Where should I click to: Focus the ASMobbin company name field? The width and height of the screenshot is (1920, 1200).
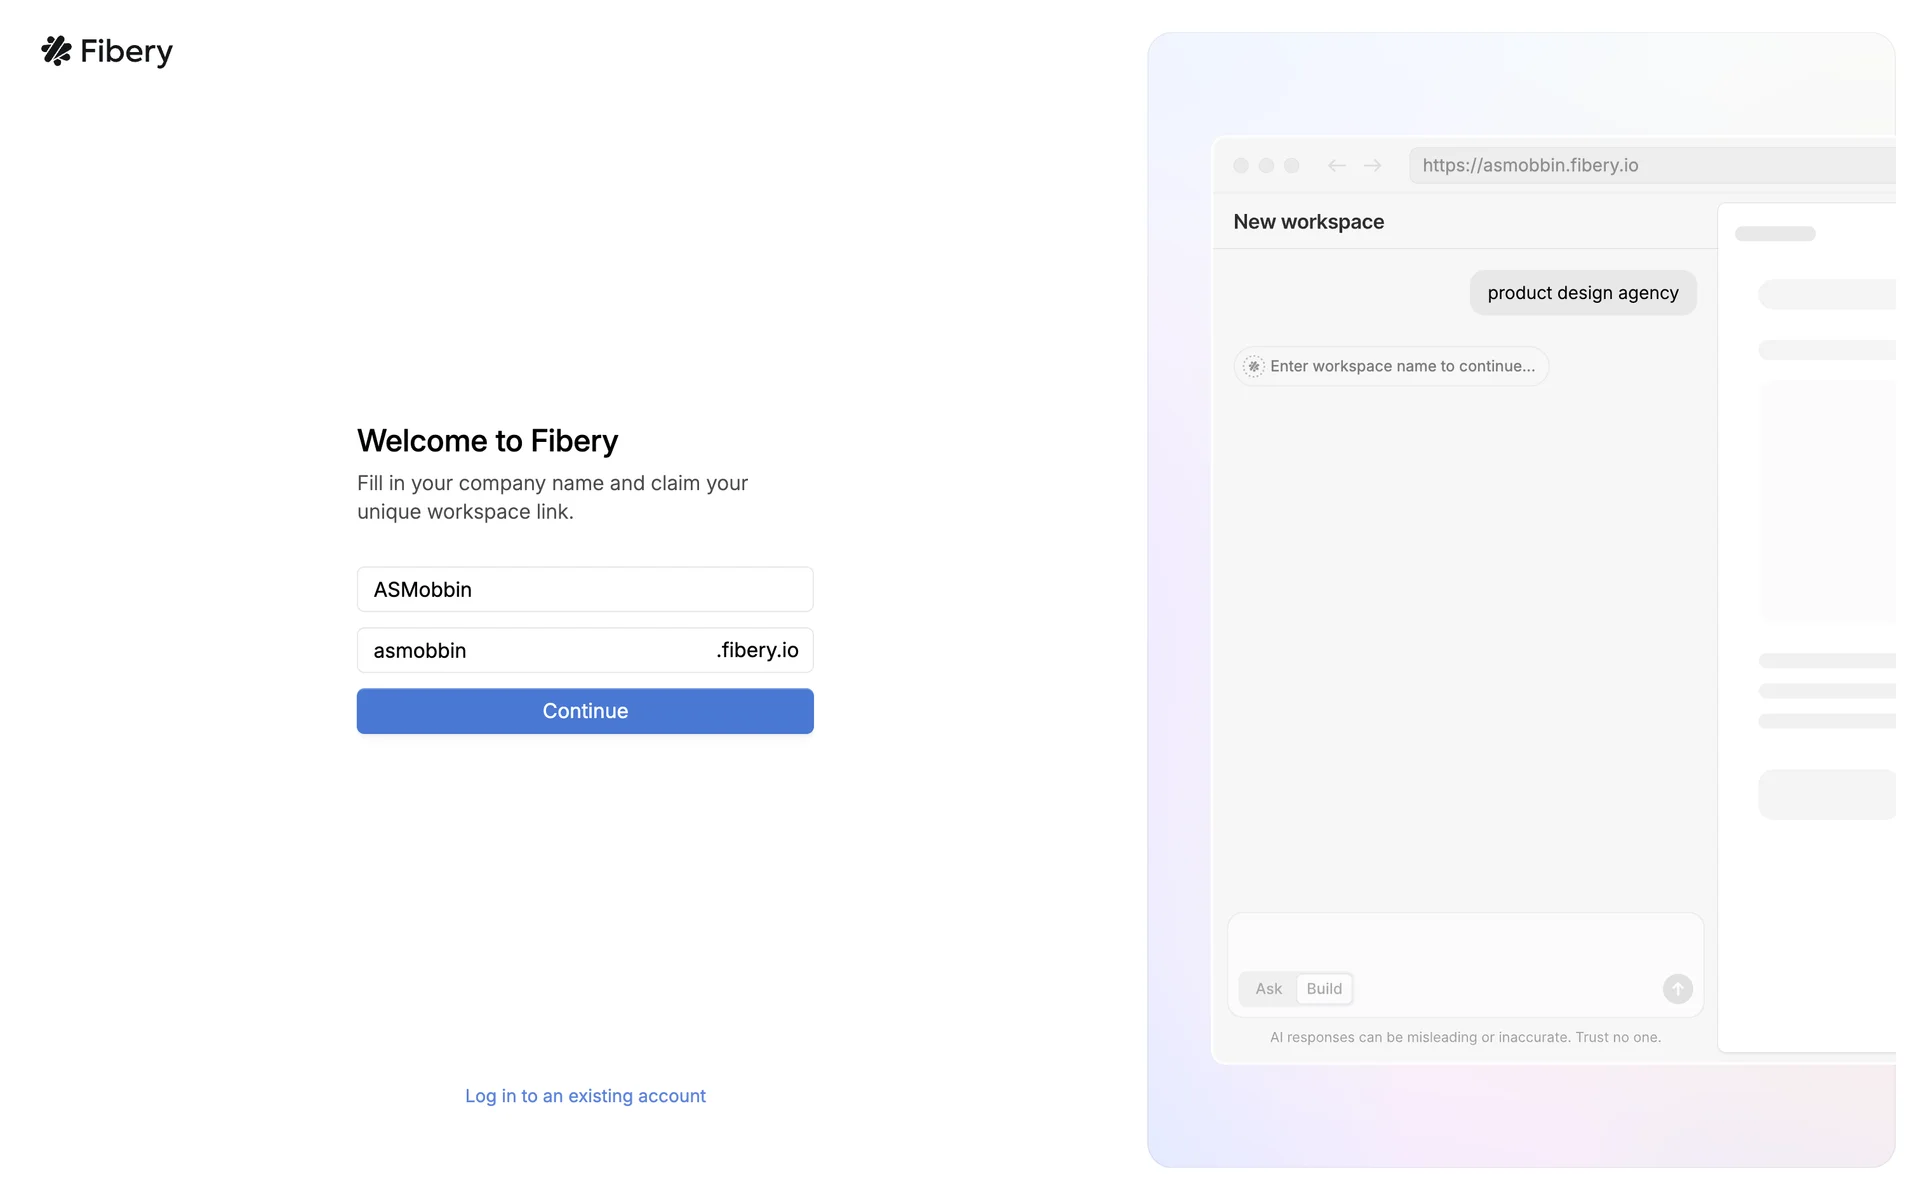(x=585, y=590)
